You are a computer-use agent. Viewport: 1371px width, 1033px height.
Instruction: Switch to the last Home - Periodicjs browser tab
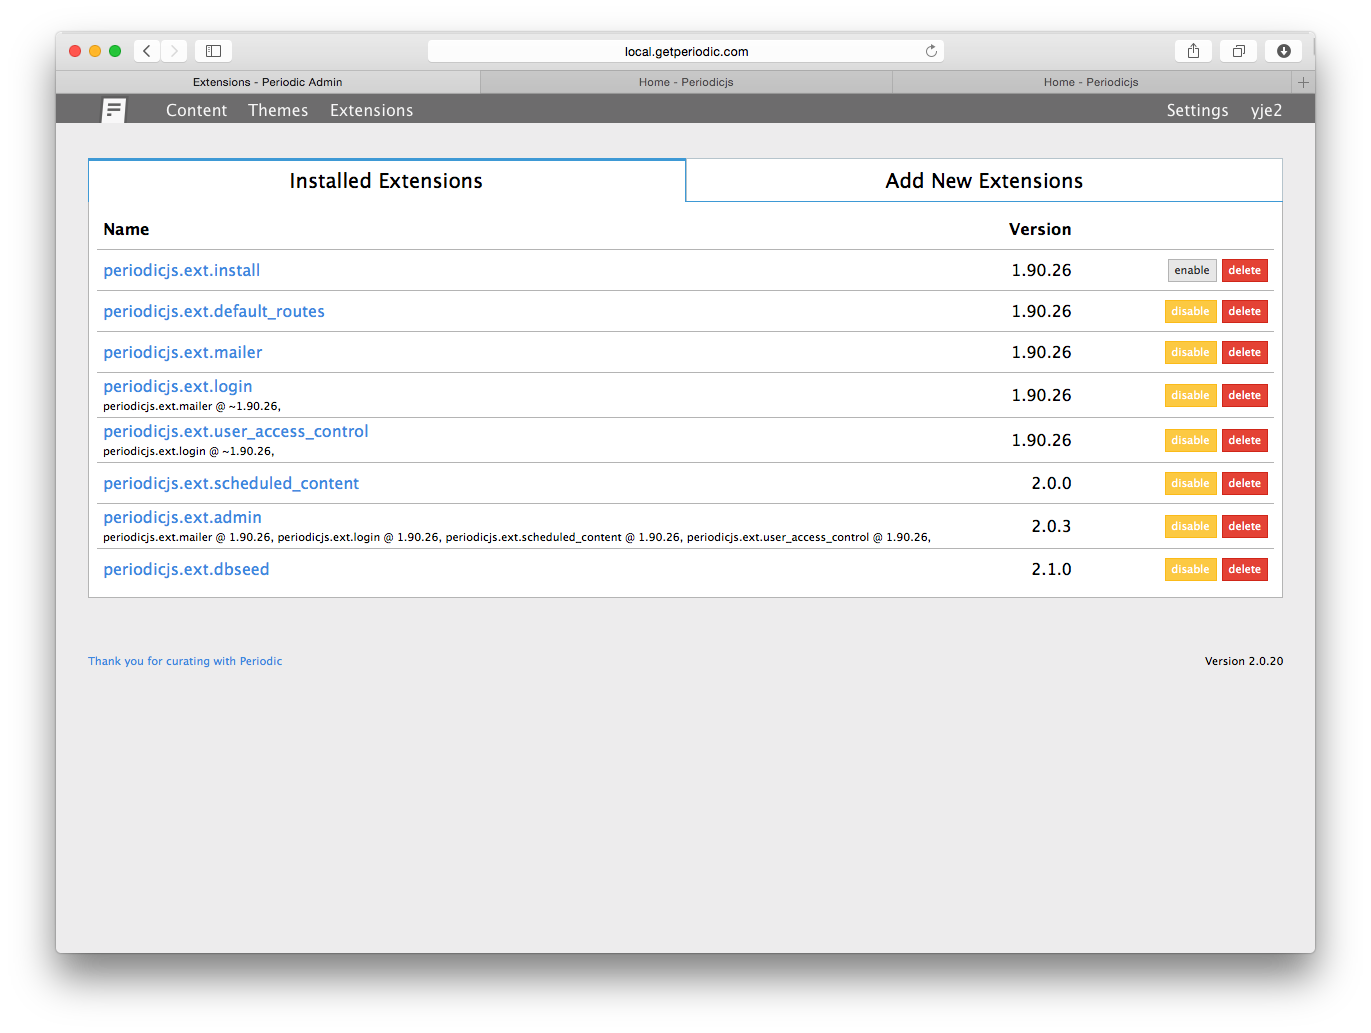pyautogui.click(x=1091, y=82)
